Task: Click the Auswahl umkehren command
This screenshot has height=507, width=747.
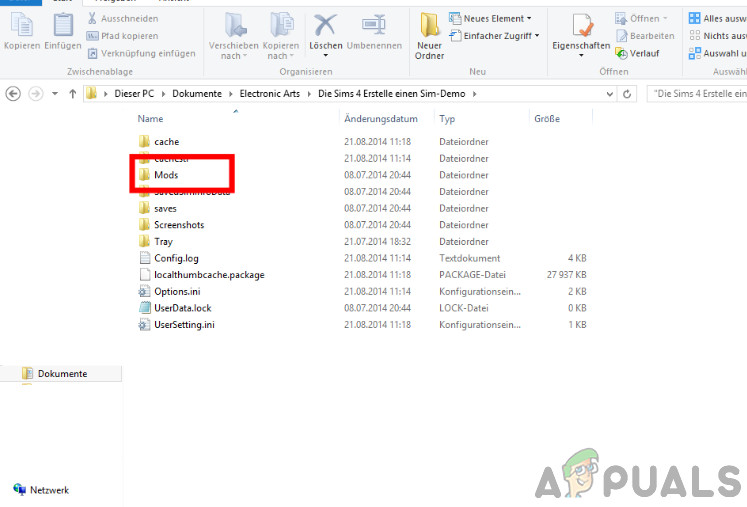Action: (x=717, y=53)
